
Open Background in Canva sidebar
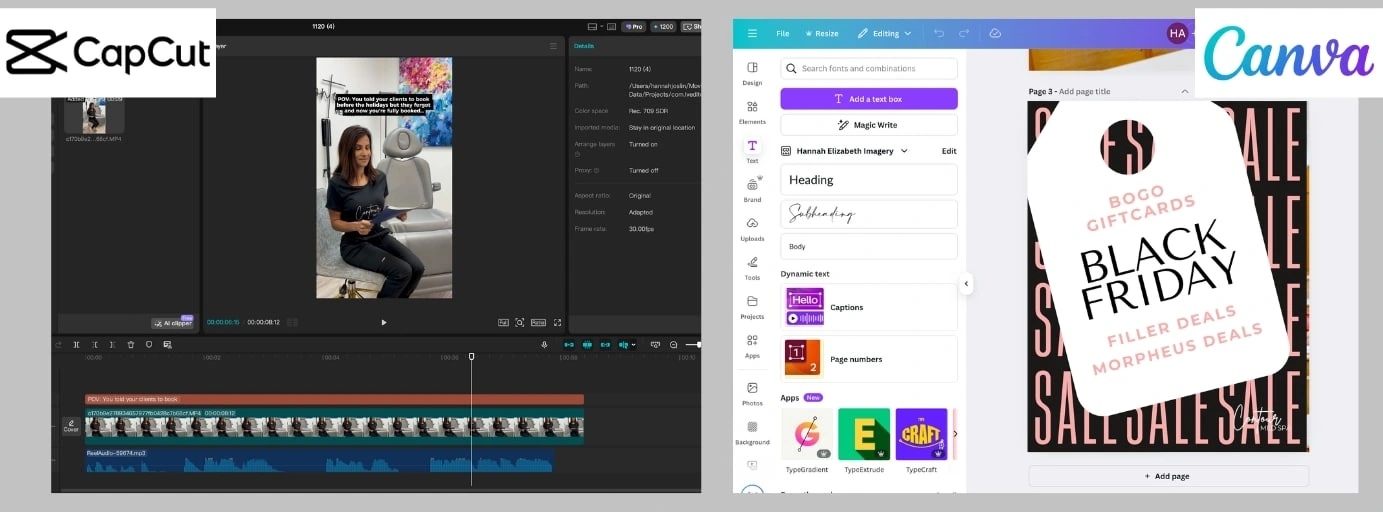tap(752, 431)
